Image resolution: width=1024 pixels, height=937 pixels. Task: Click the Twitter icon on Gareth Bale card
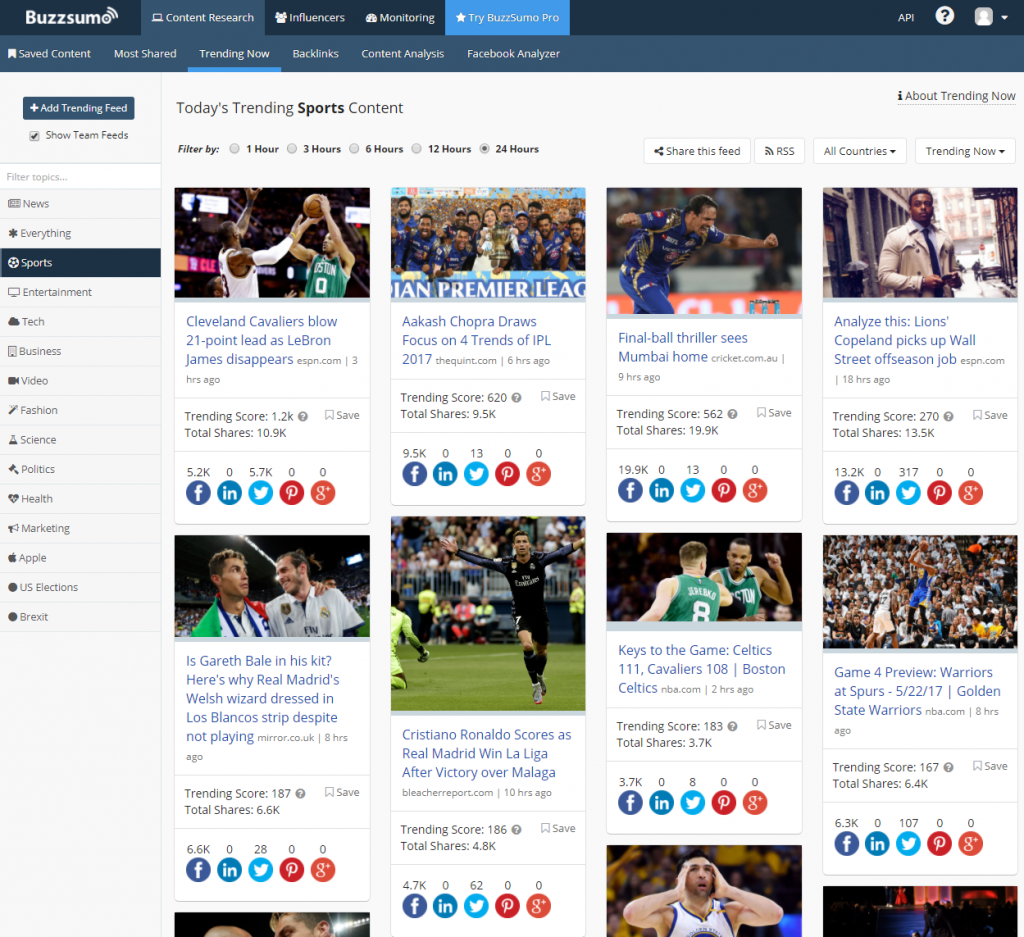point(261,870)
